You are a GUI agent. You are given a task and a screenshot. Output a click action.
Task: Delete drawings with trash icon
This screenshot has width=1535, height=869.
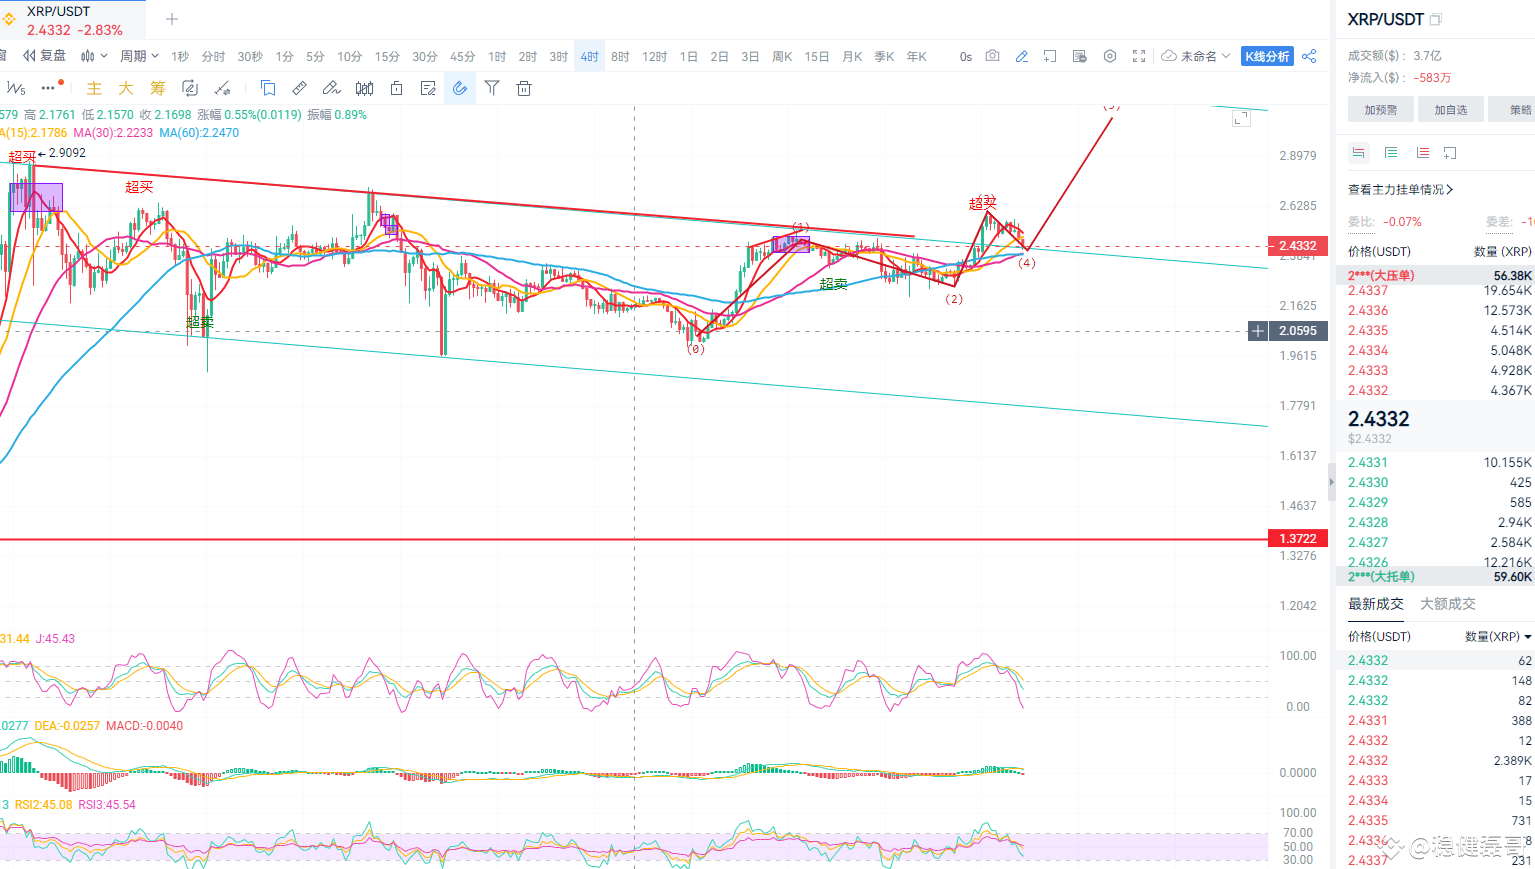pyautogui.click(x=524, y=88)
